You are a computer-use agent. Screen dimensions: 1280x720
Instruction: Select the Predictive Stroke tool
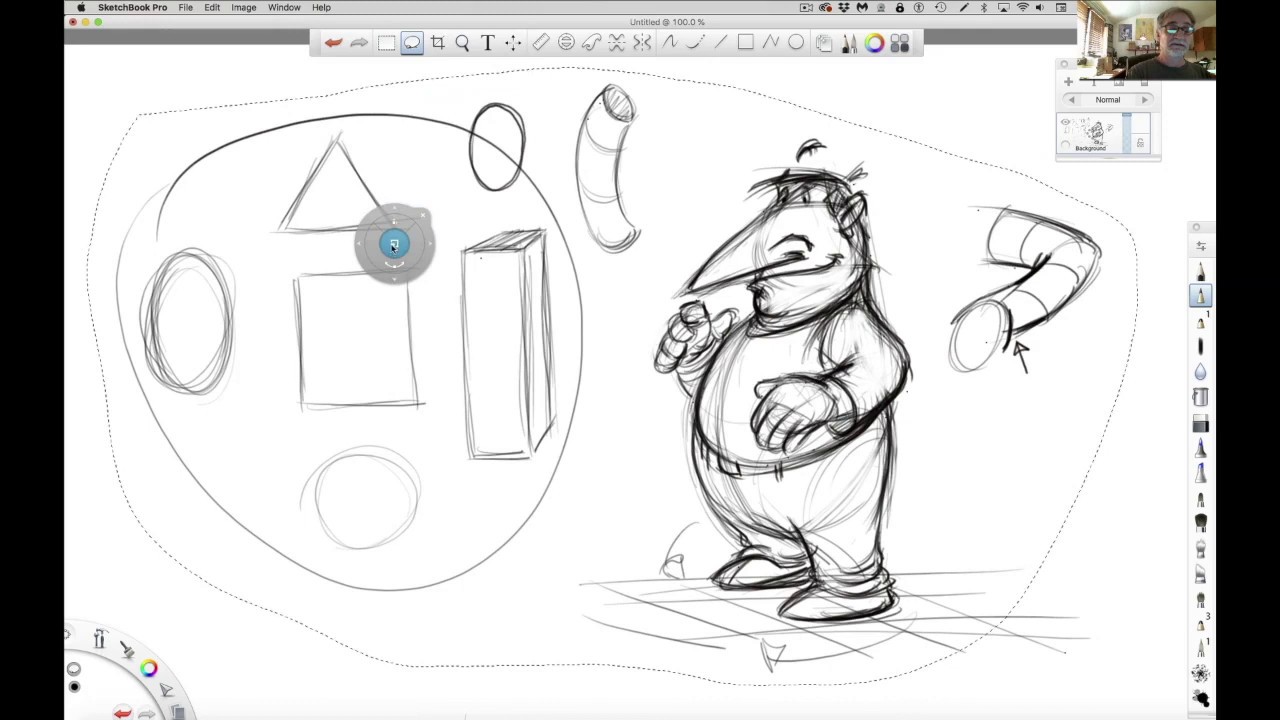pyautogui.click(x=694, y=43)
